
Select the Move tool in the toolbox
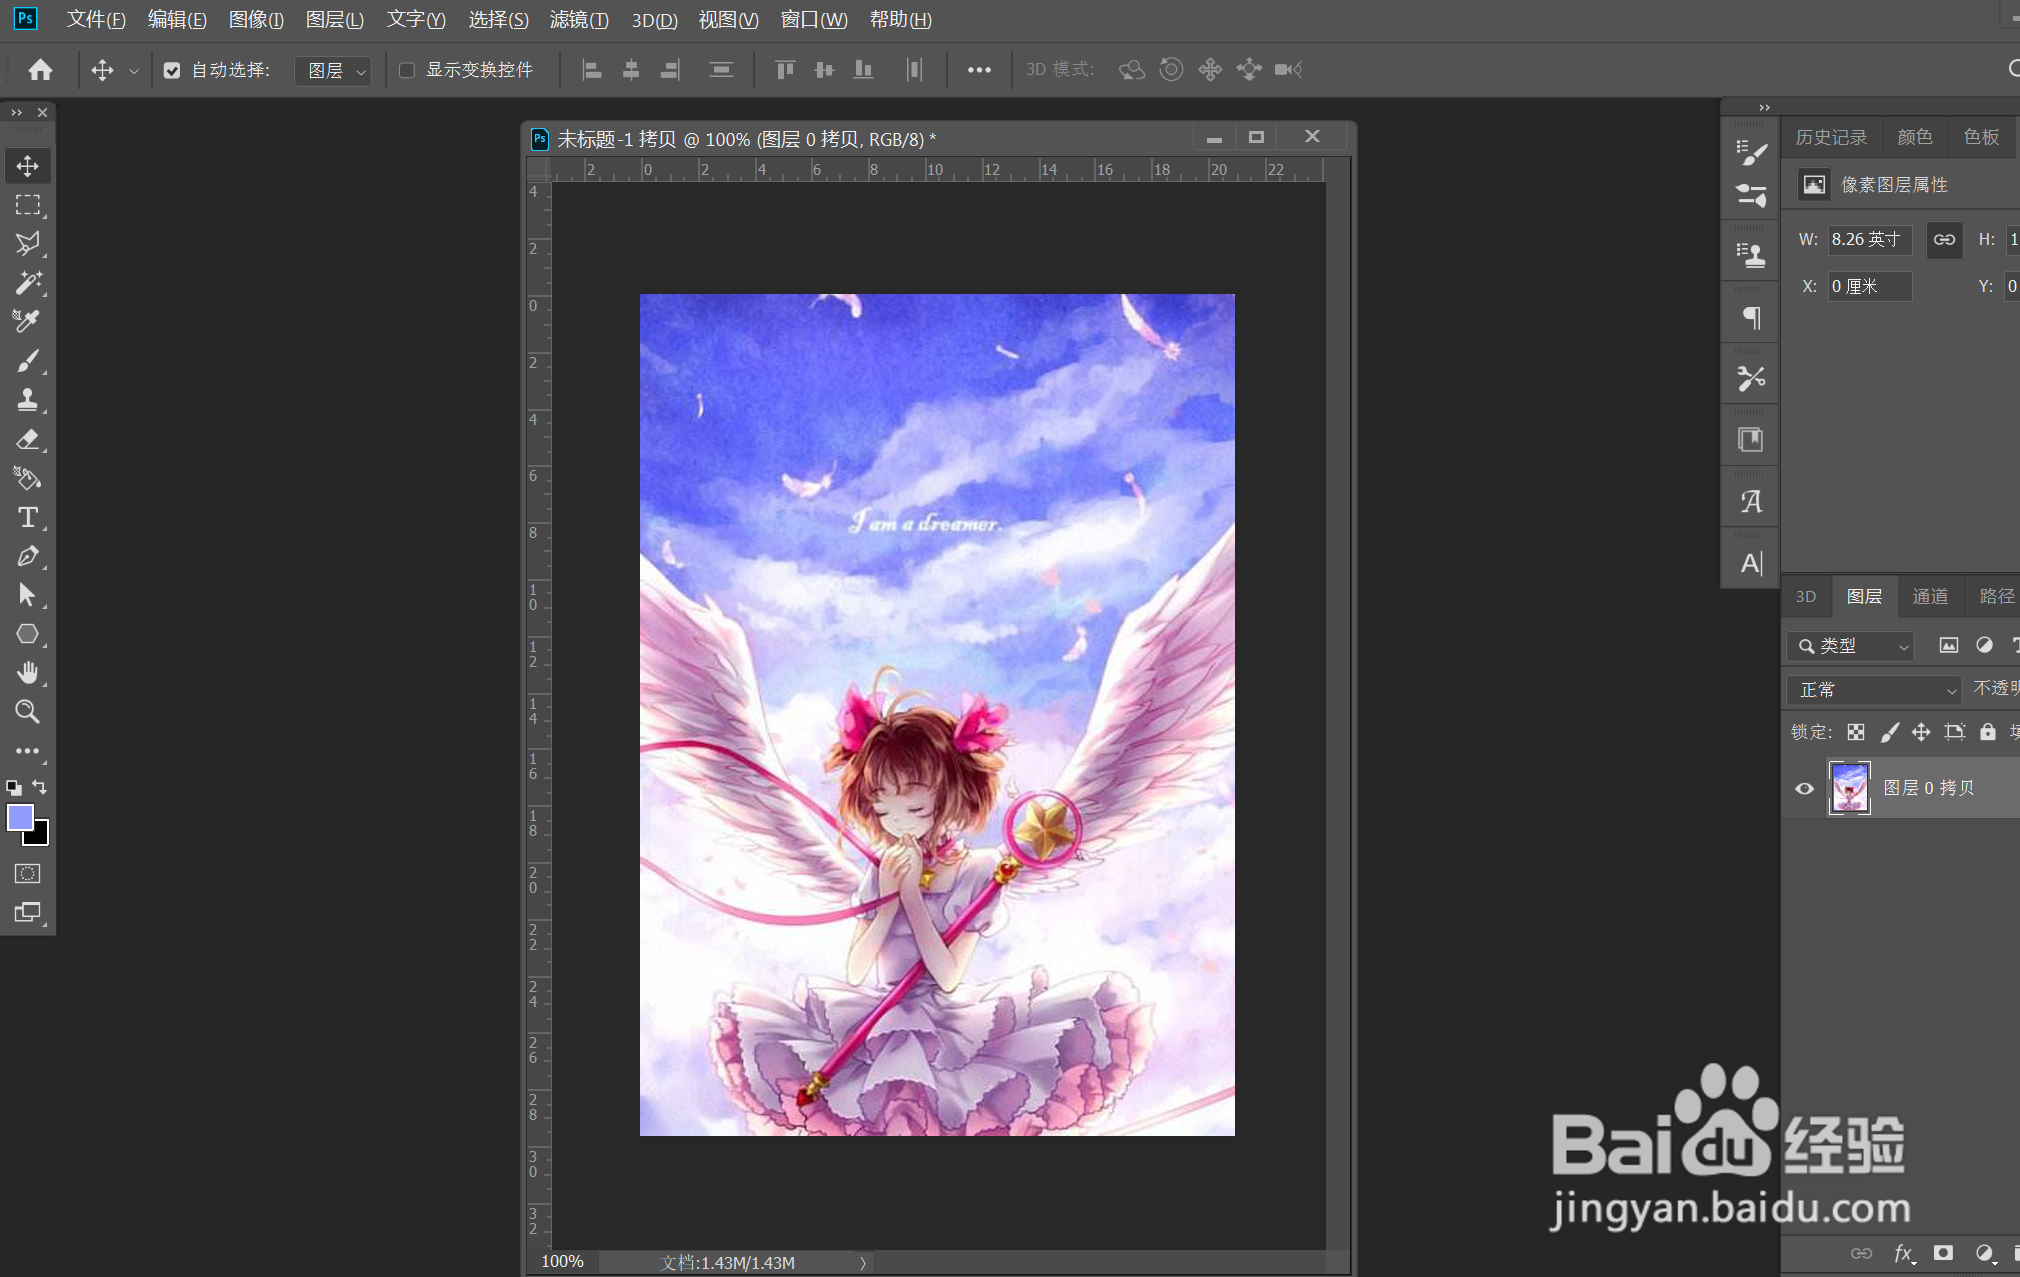click(27, 165)
